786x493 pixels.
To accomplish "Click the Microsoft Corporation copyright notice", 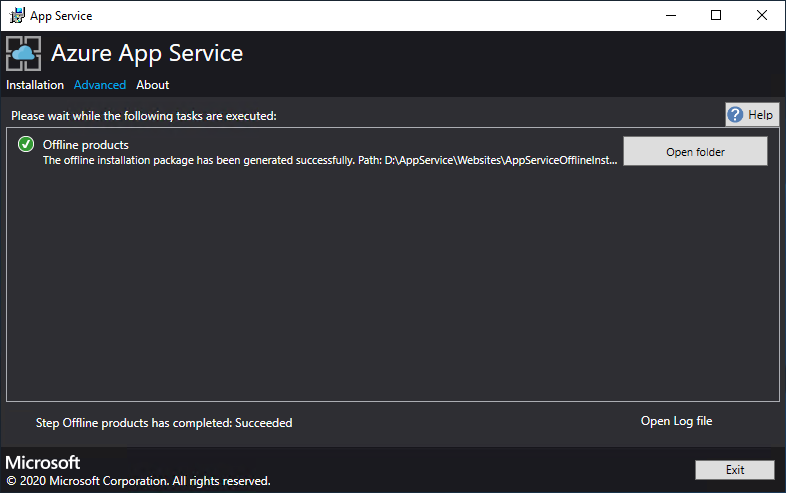I will [x=138, y=481].
